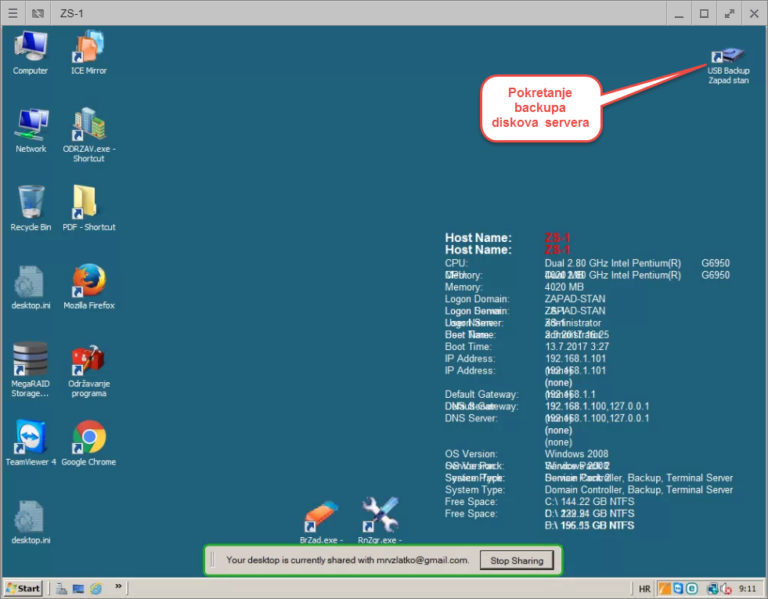The image size is (768, 599).
Task: Expand the Quick Launch overflow chevron
Action: tap(120, 586)
